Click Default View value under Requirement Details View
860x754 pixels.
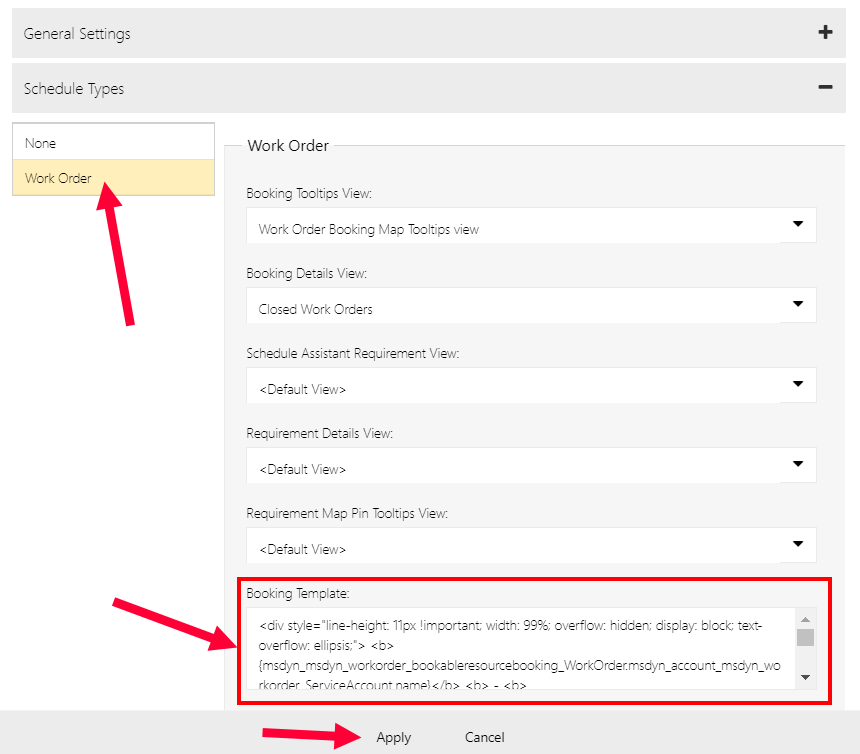coord(302,469)
